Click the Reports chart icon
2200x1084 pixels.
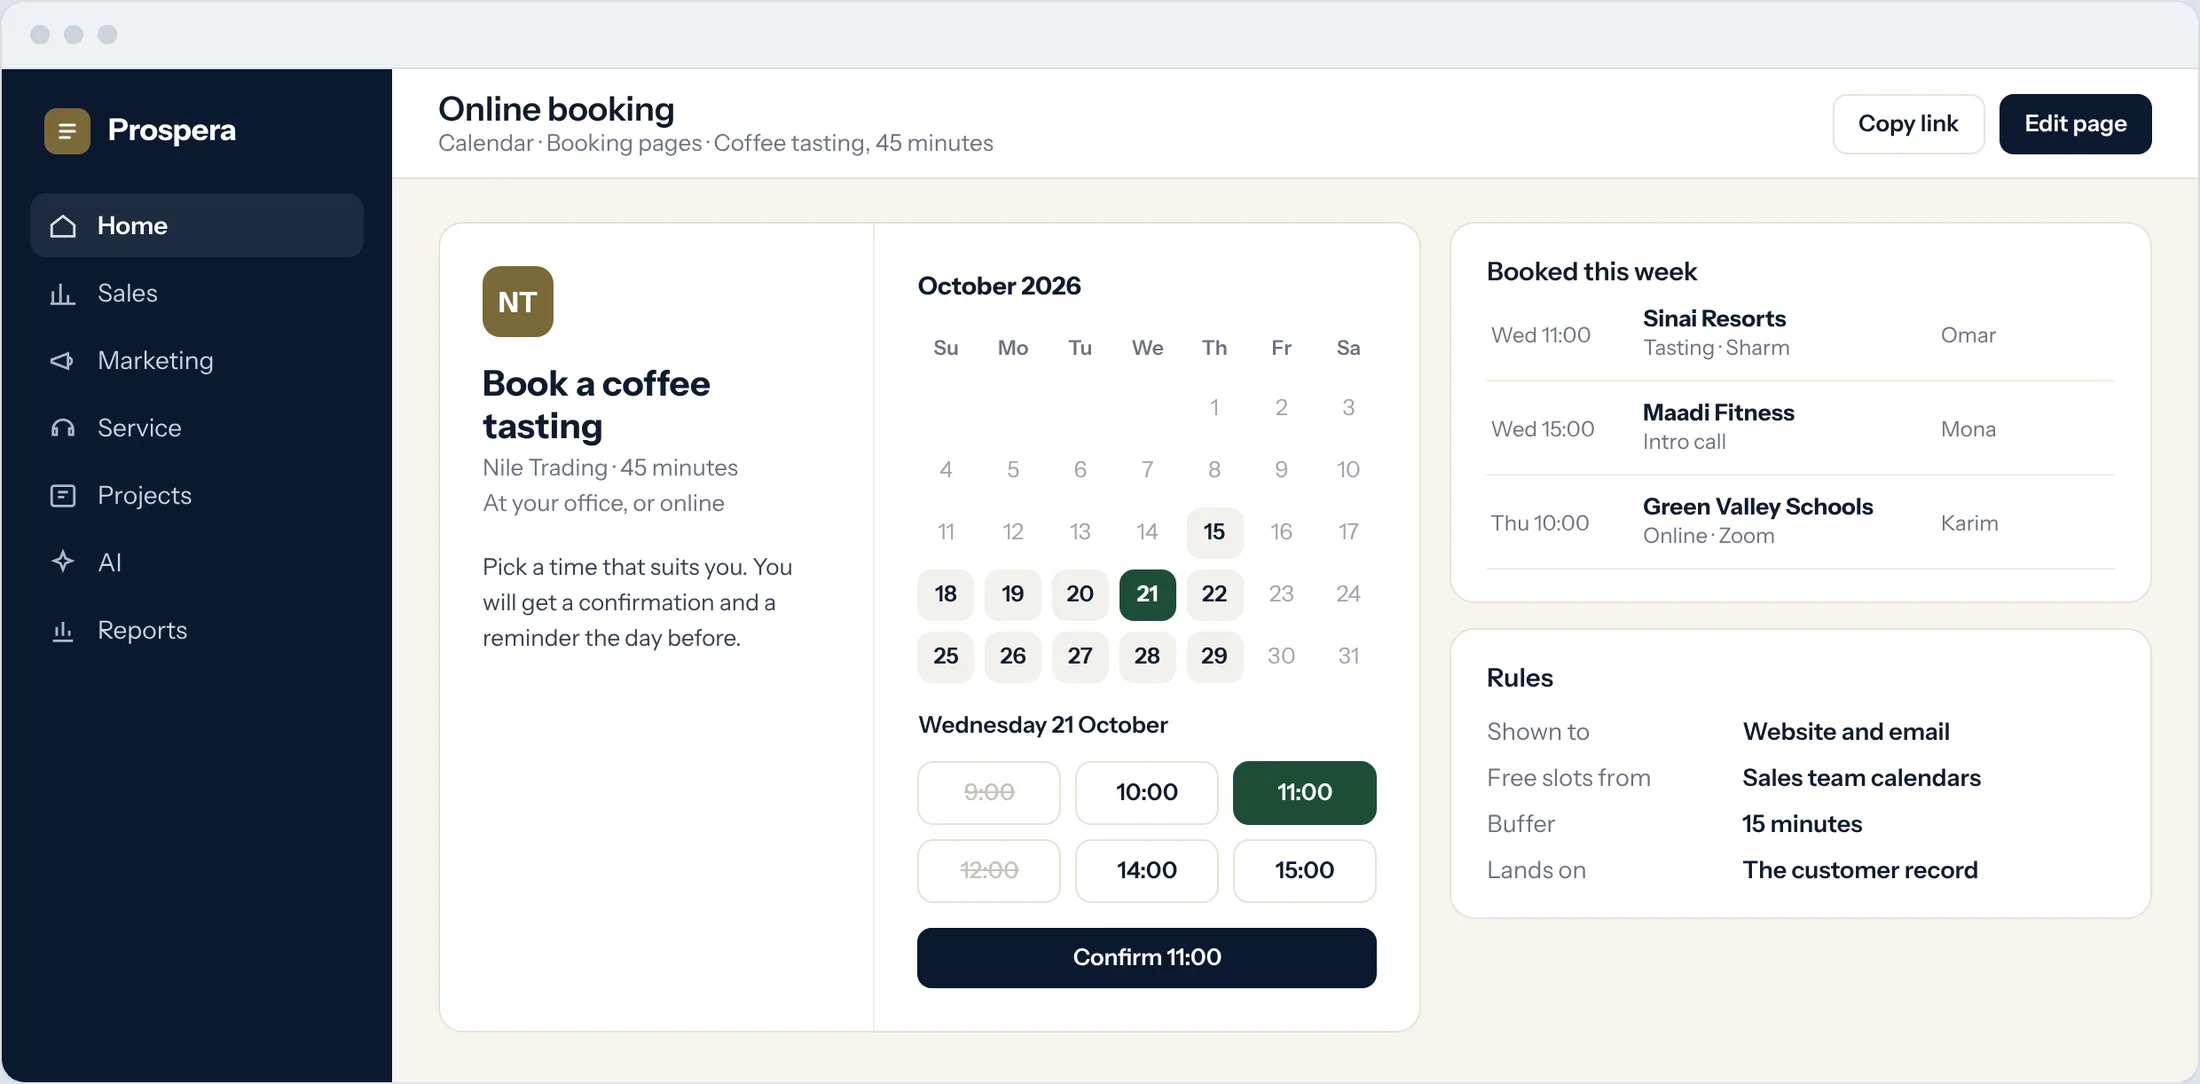click(63, 631)
